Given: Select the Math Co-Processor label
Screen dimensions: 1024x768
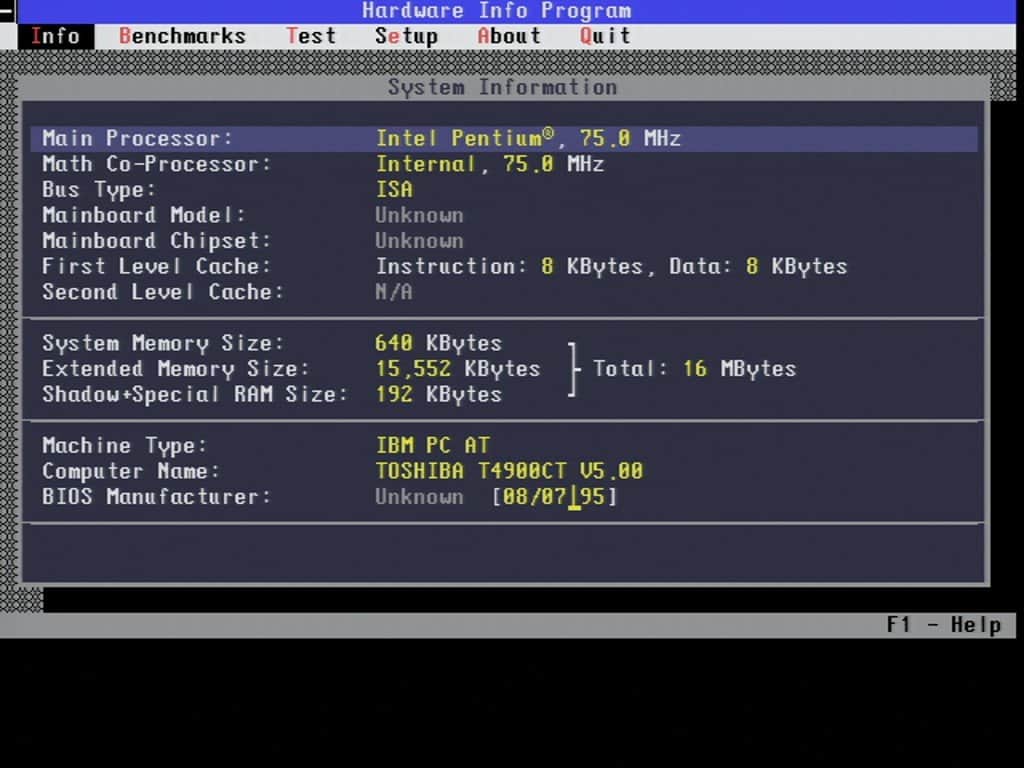Looking at the screenshot, I should pos(156,164).
